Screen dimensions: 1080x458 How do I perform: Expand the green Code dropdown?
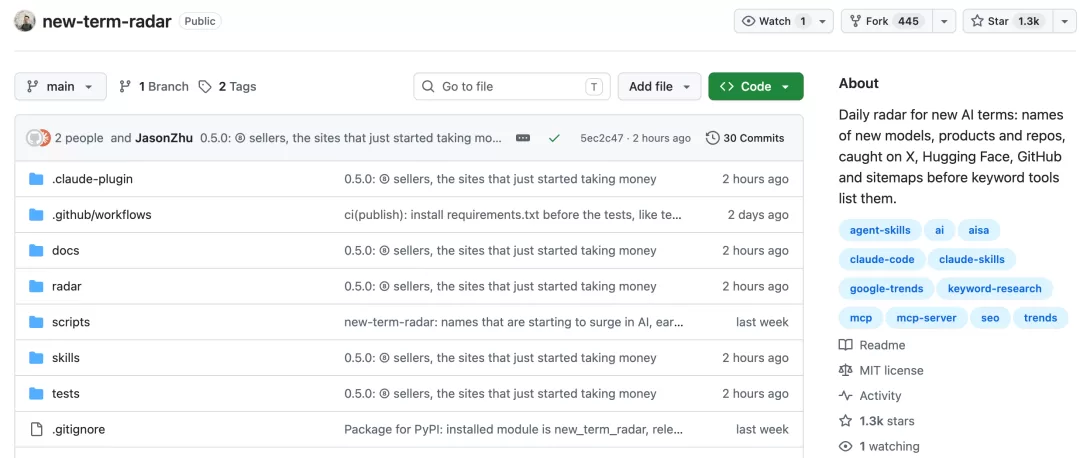[756, 87]
